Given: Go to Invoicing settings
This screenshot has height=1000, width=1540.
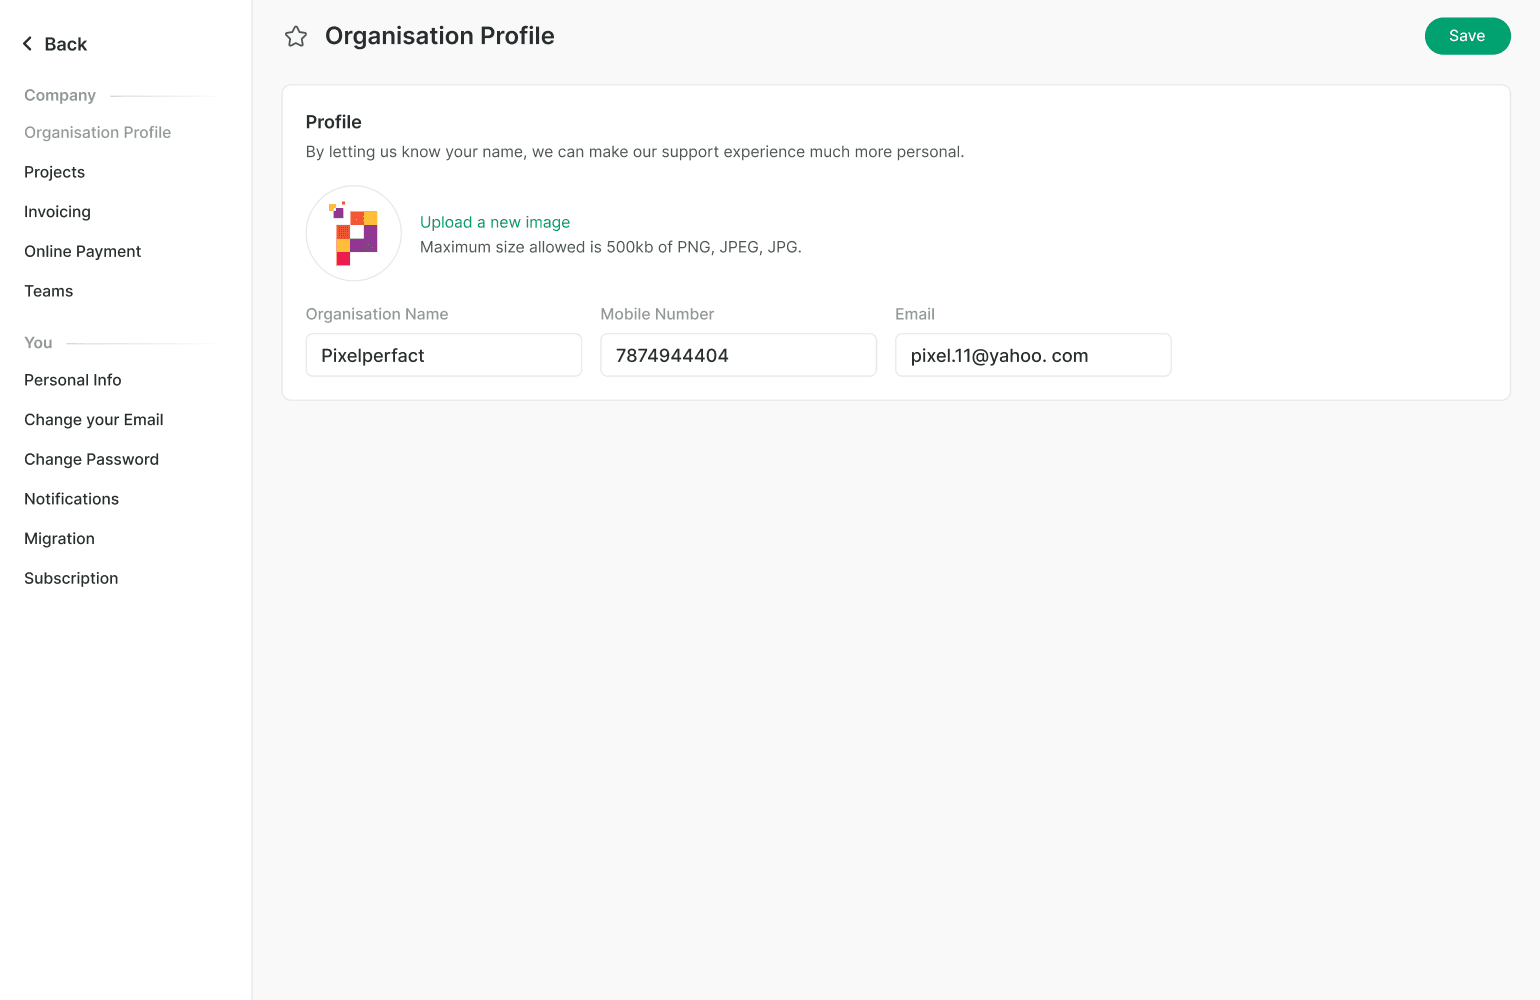Looking at the screenshot, I should pos(58,212).
